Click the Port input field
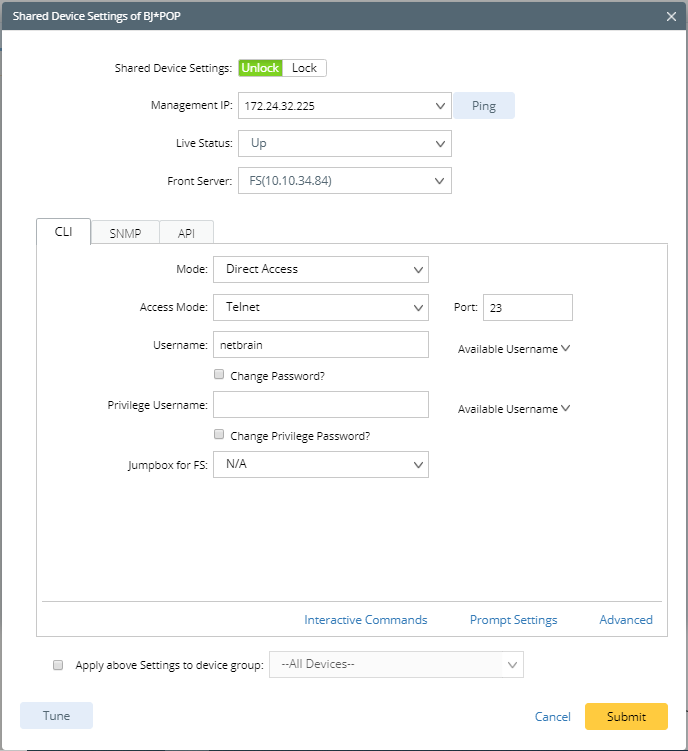Viewport: 688px width, 751px height. click(x=527, y=308)
